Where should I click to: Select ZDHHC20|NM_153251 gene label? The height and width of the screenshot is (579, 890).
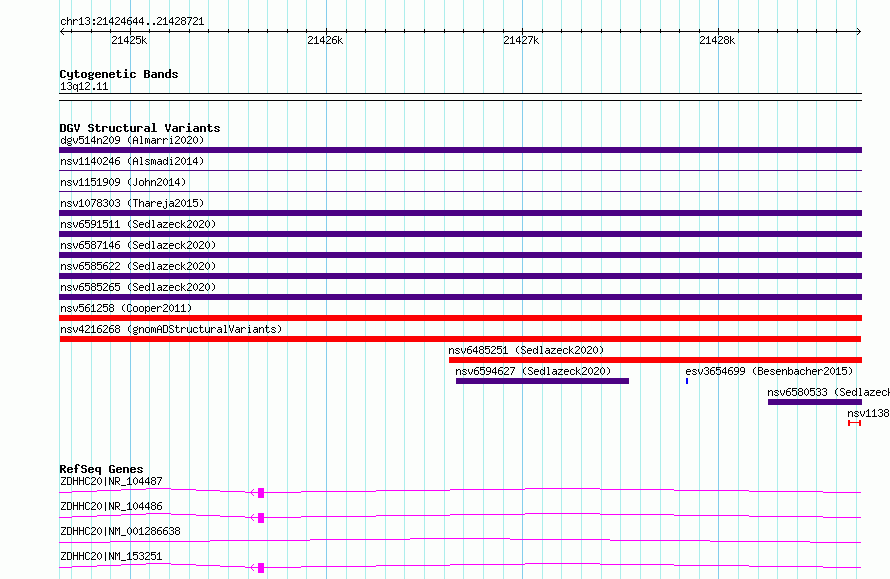pyautogui.click(x=111, y=556)
